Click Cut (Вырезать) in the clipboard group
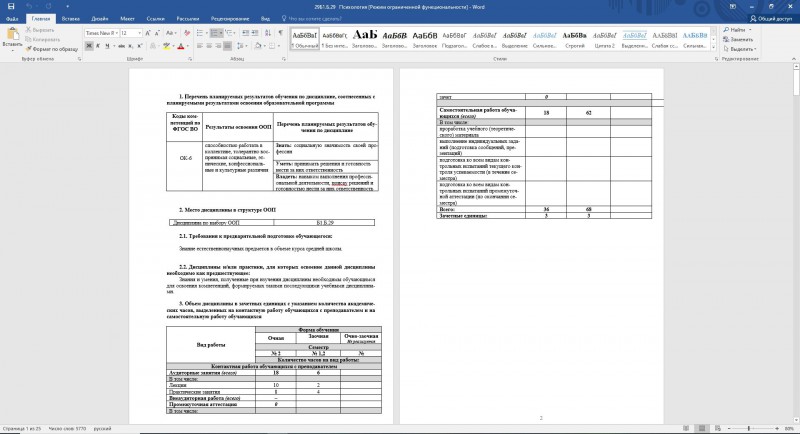This screenshot has width=800, height=434. point(40,30)
